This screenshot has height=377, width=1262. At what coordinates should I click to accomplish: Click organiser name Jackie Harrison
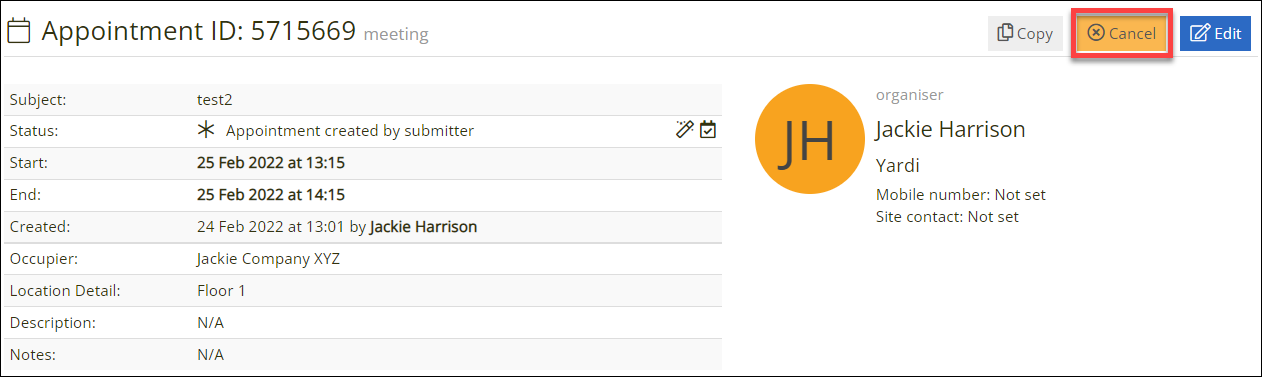point(950,129)
